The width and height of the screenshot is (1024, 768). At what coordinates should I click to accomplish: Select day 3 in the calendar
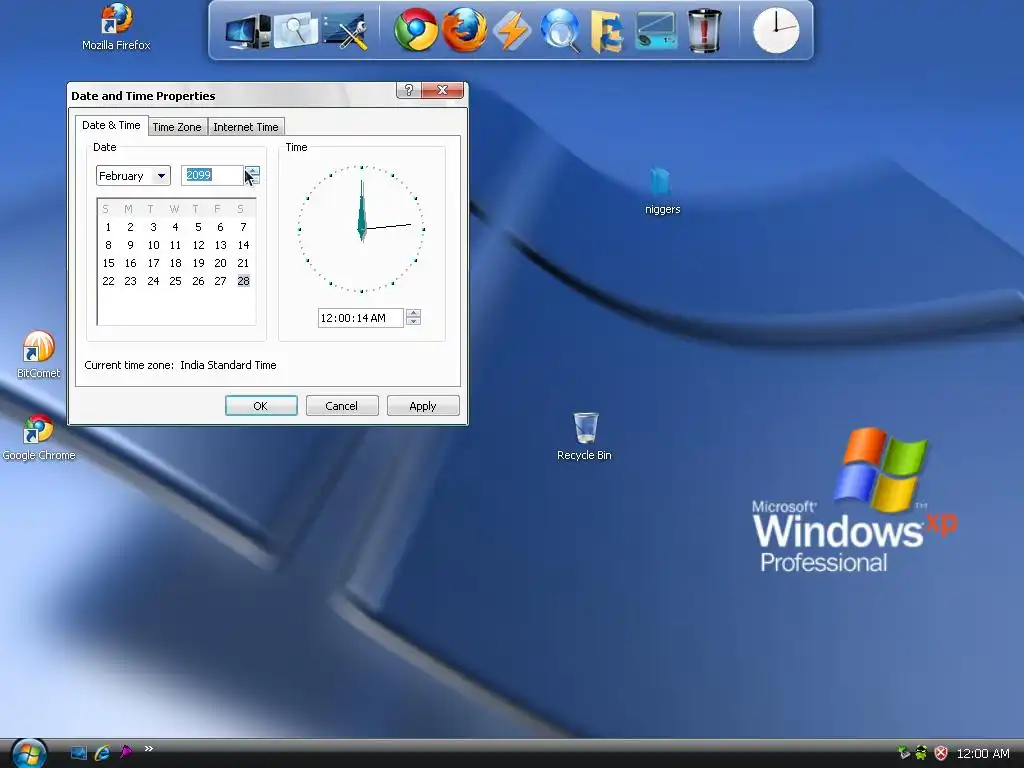pos(153,227)
